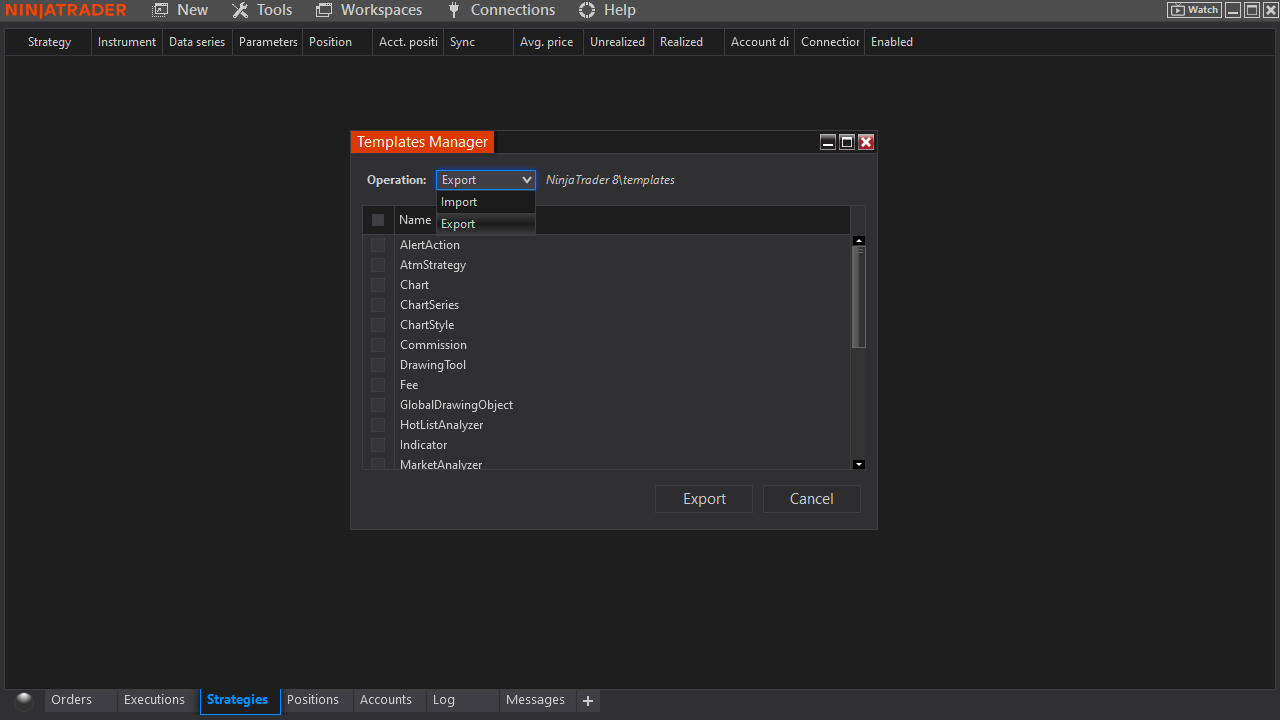Sort by Data series column header

point(197,42)
